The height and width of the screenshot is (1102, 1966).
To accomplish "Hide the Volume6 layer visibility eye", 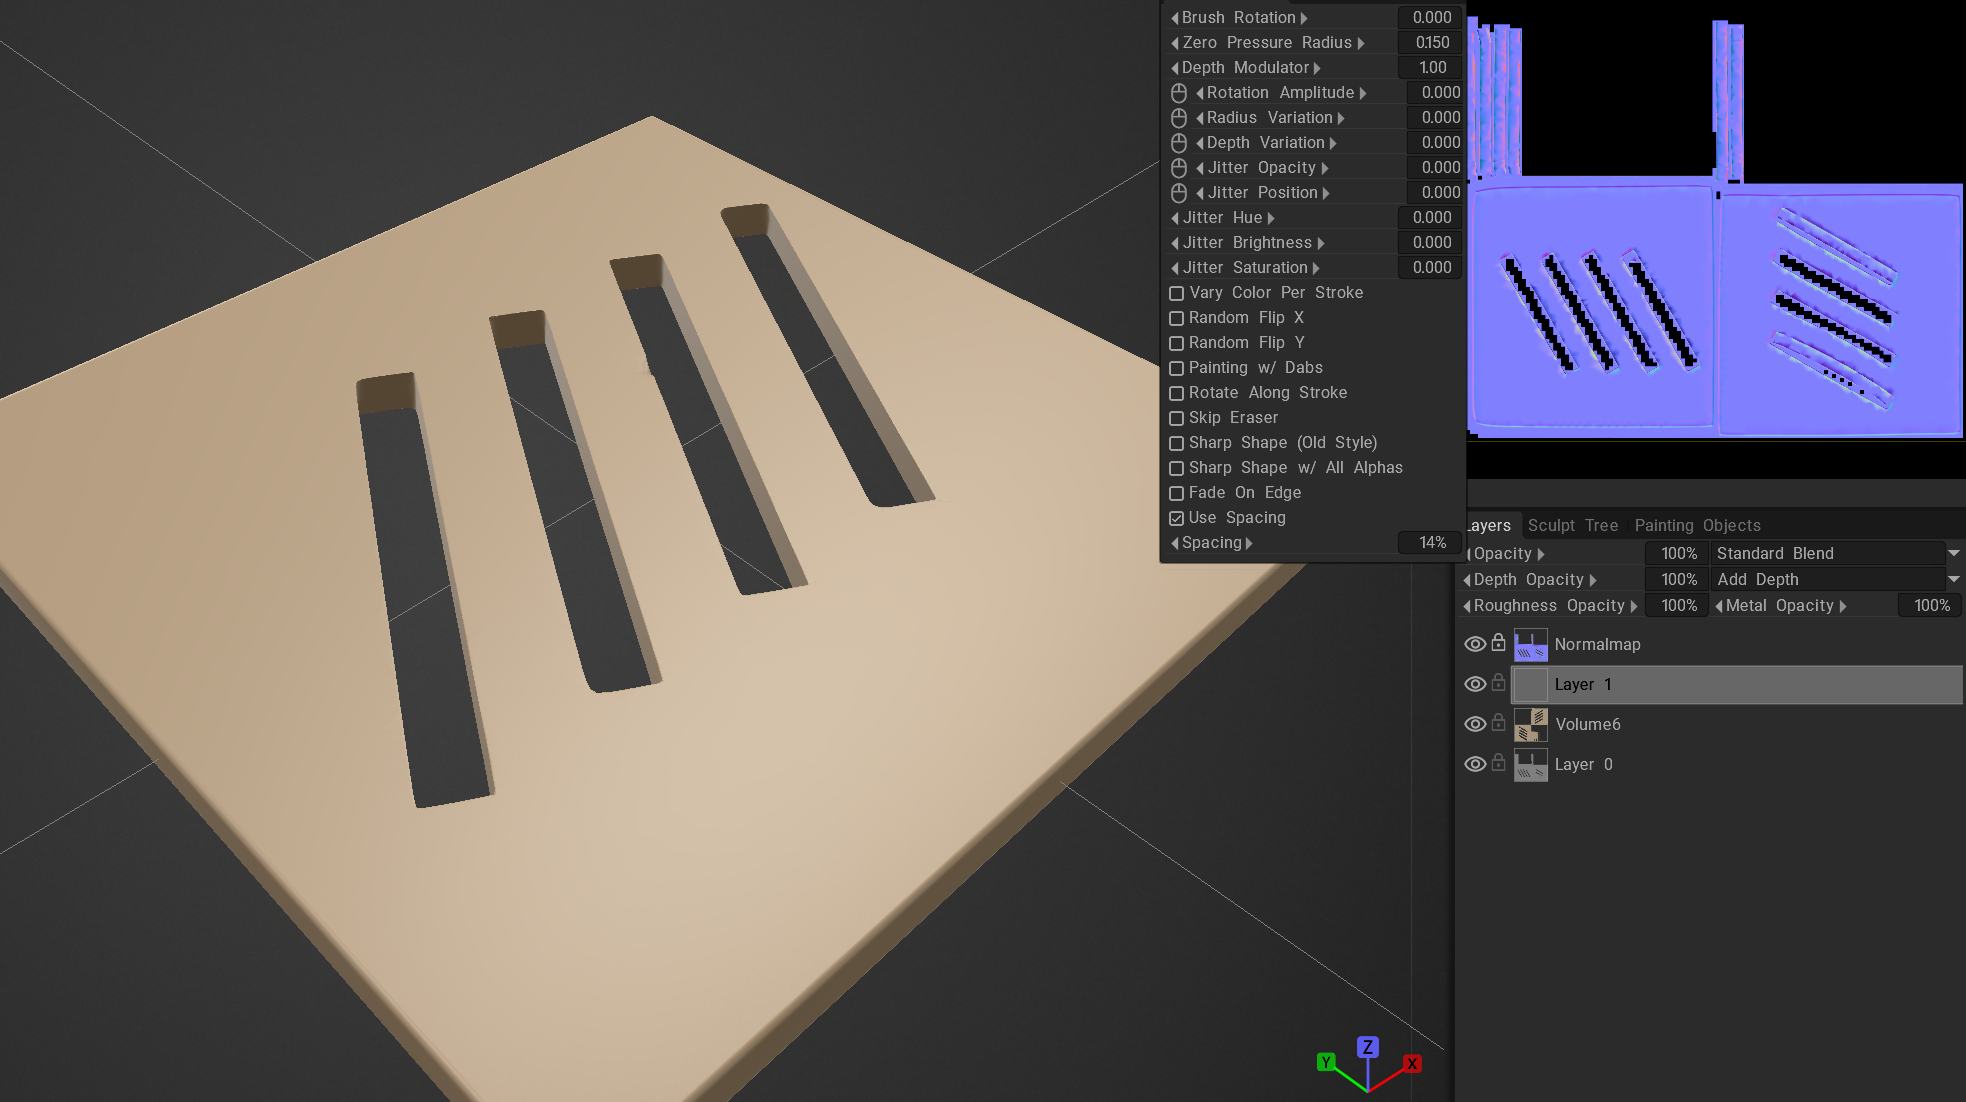I will tap(1475, 724).
